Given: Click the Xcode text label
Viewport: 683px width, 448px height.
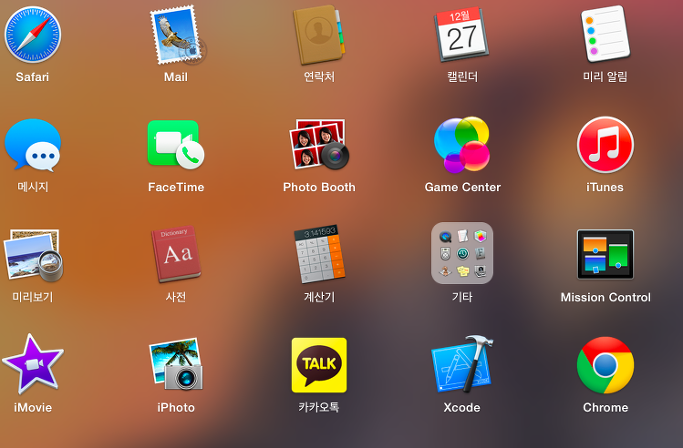Looking at the screenshot, I should 462,408.
